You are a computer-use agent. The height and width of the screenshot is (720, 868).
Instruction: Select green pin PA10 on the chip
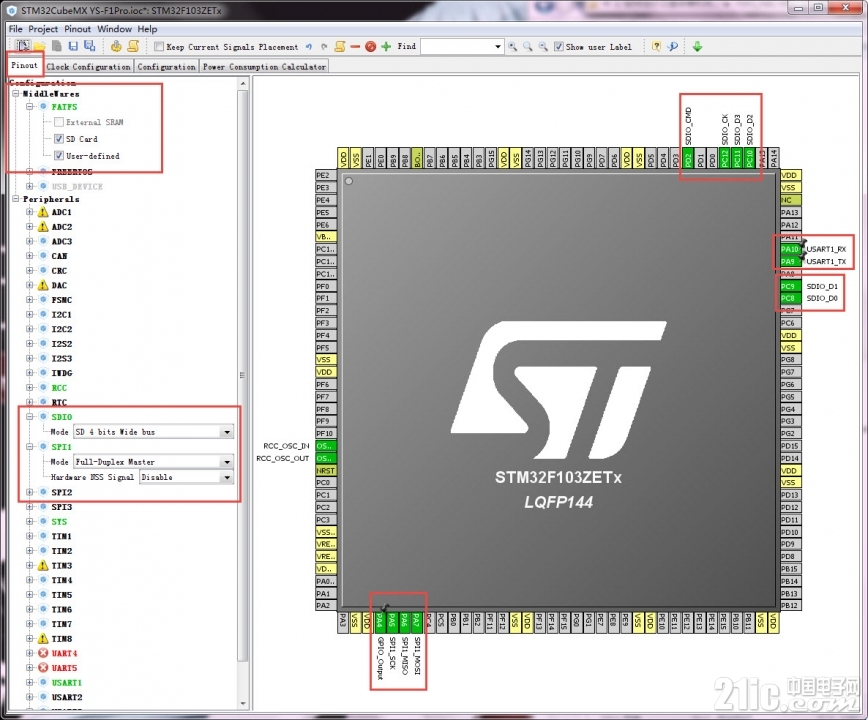(790, 249)
